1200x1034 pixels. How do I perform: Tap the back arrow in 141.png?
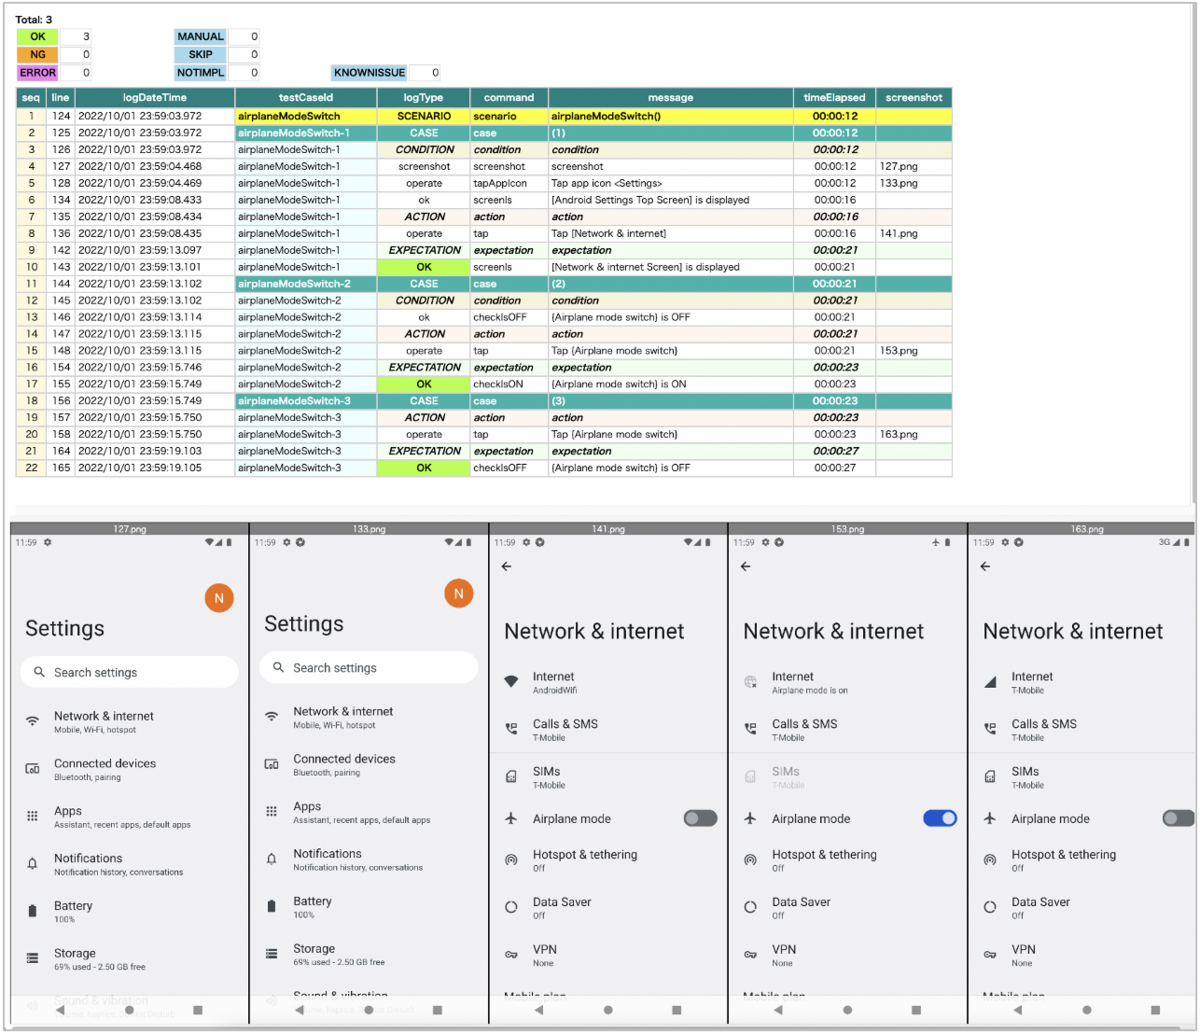(506, 566)
